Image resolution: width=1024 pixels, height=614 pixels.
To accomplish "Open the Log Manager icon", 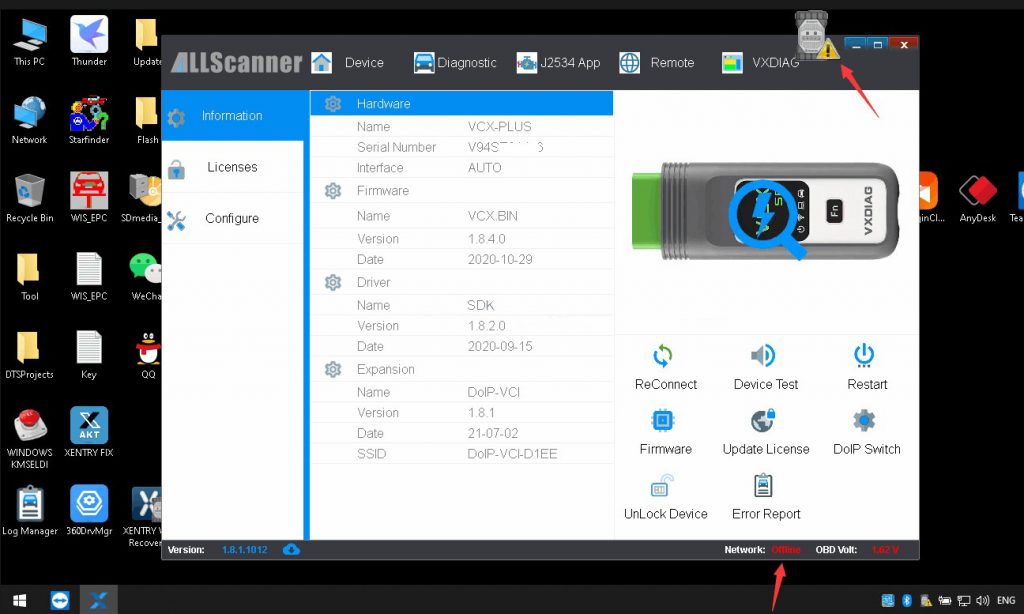I will [29, 511].
